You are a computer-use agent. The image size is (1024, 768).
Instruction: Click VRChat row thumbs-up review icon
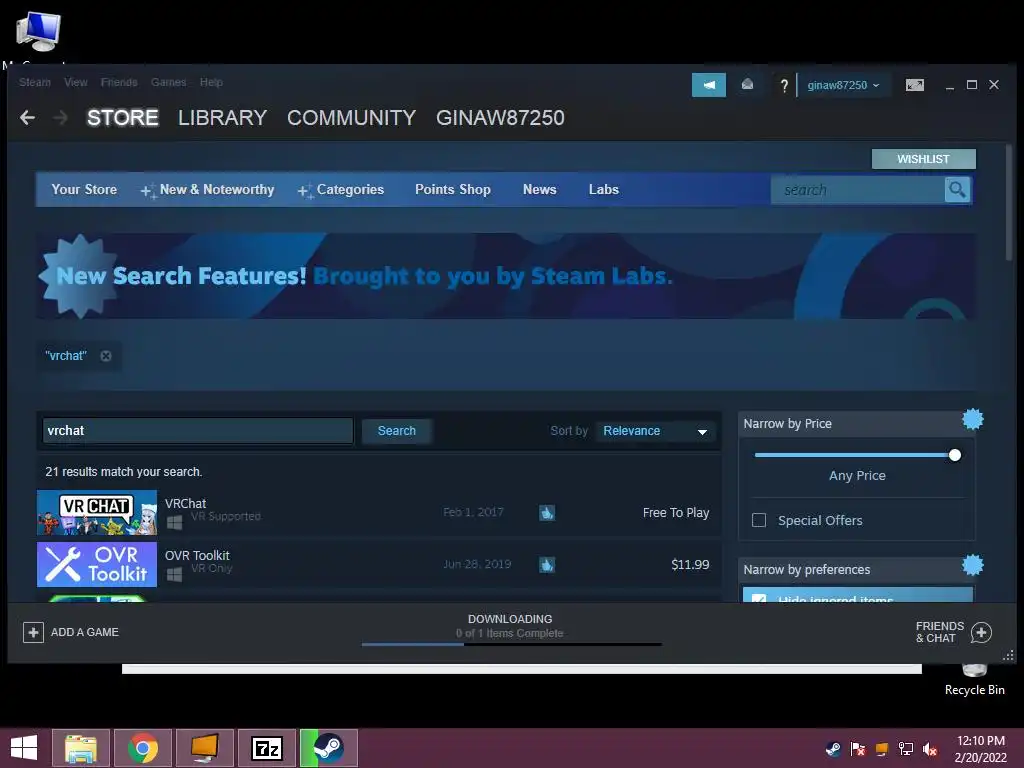[x=547, y=513]
